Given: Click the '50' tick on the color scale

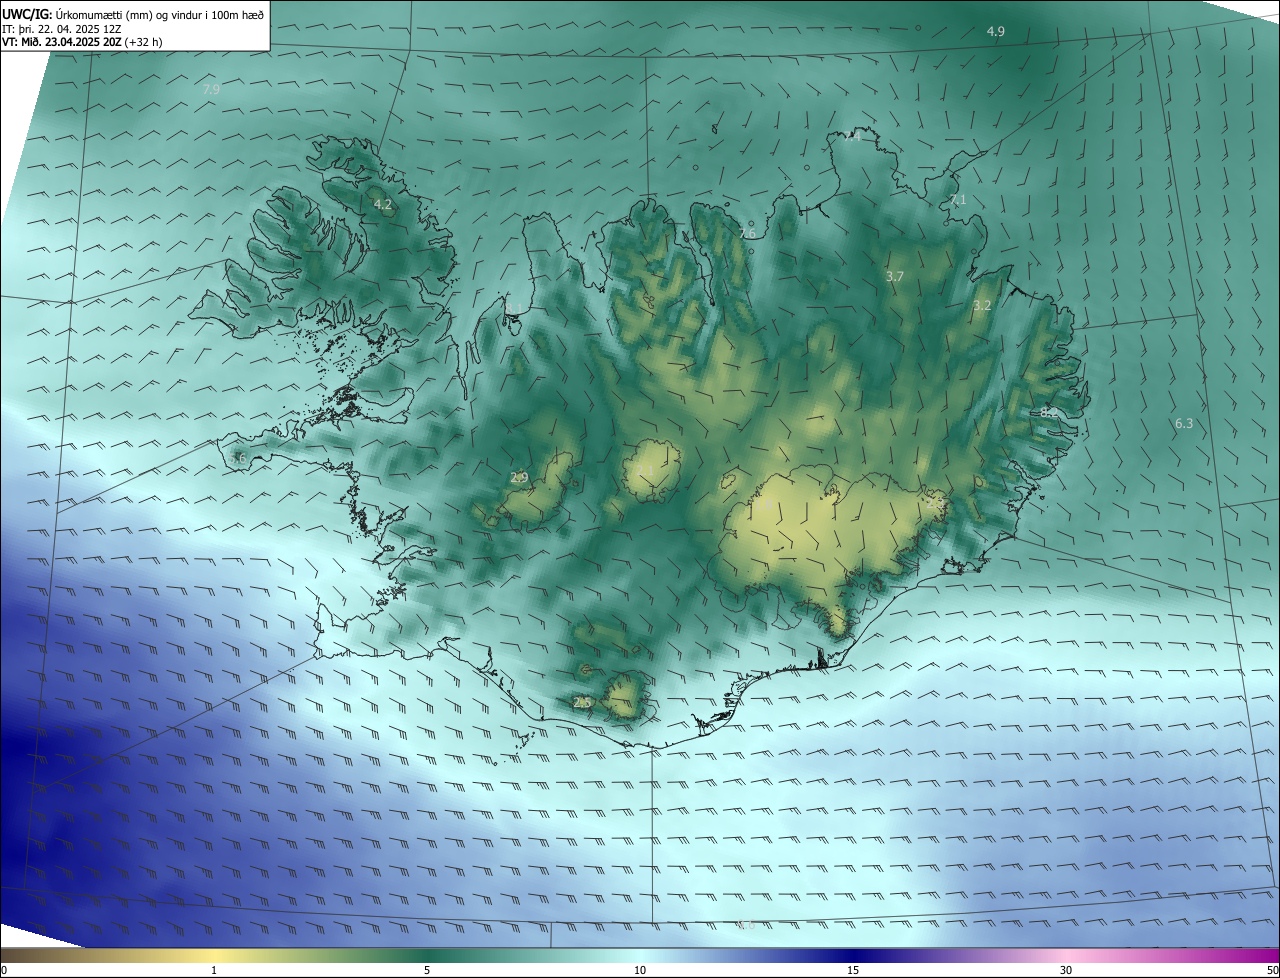Looking at the screenshot, I should (1272, 970).
